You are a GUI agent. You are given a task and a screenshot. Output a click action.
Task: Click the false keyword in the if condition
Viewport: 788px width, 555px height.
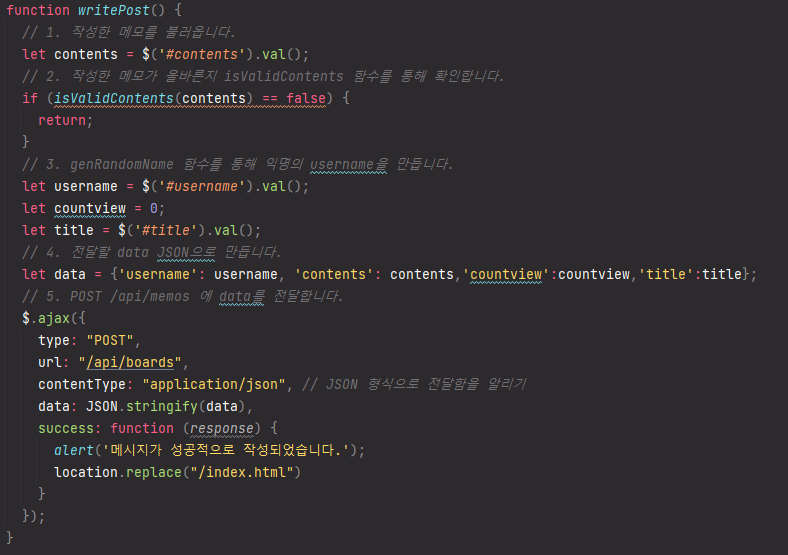tap(306, 98)
